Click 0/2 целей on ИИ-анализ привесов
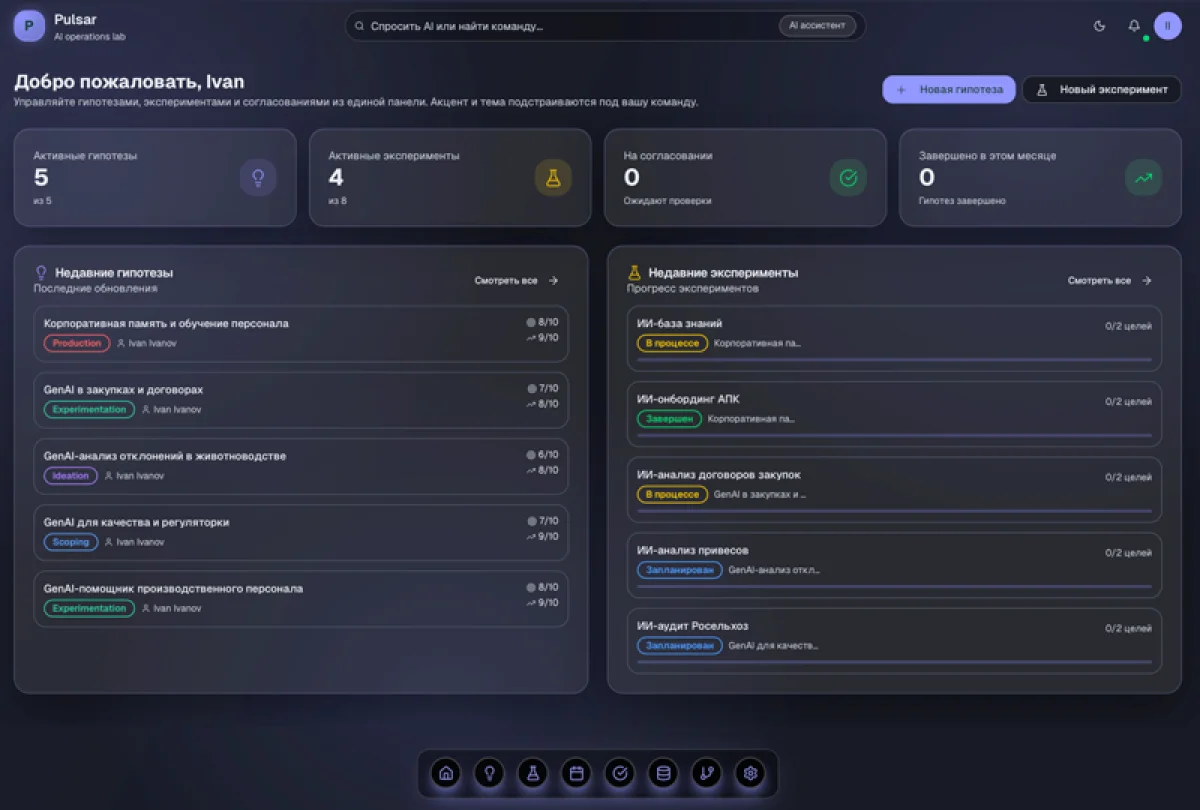 pyautogui.click(x=1128, y=552)
